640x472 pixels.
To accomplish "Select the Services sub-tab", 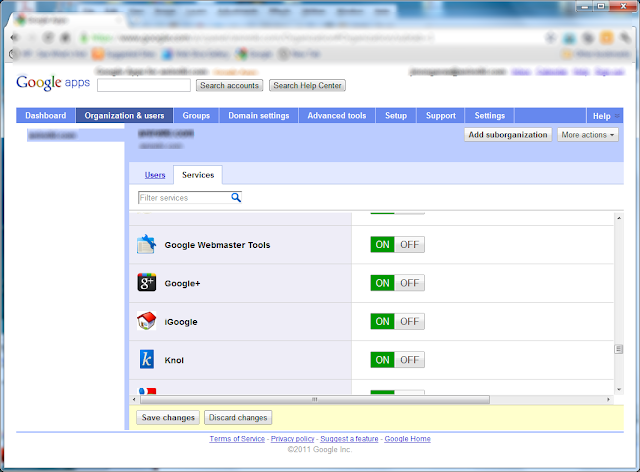I will pos(198,175).
